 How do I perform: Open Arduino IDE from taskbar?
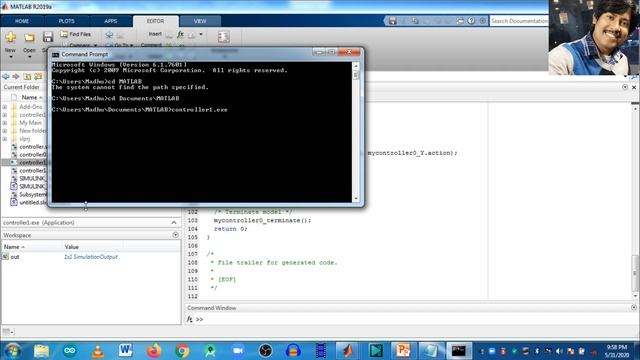coord(69,351)
